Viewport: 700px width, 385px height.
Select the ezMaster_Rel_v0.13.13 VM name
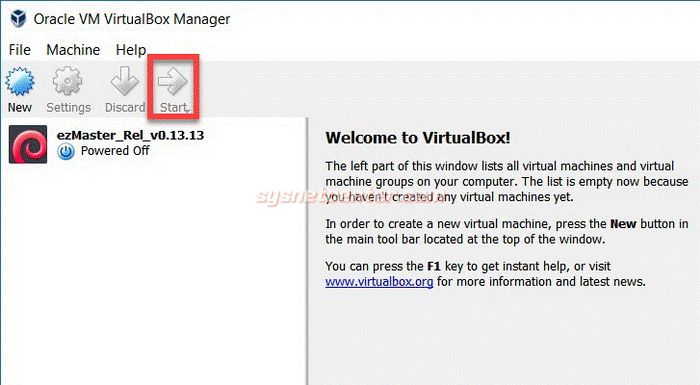pyautogui.click(x=130, y=135)
